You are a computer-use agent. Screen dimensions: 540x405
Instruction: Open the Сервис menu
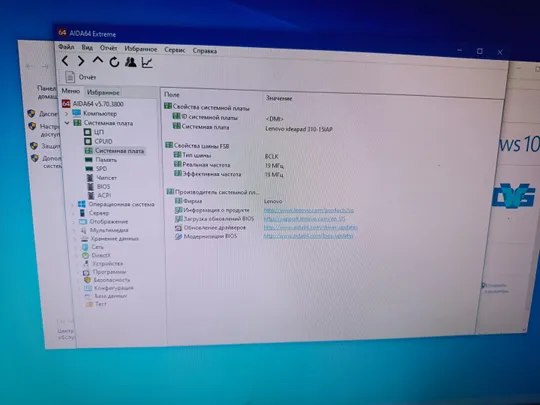click(x=175, y=50)
